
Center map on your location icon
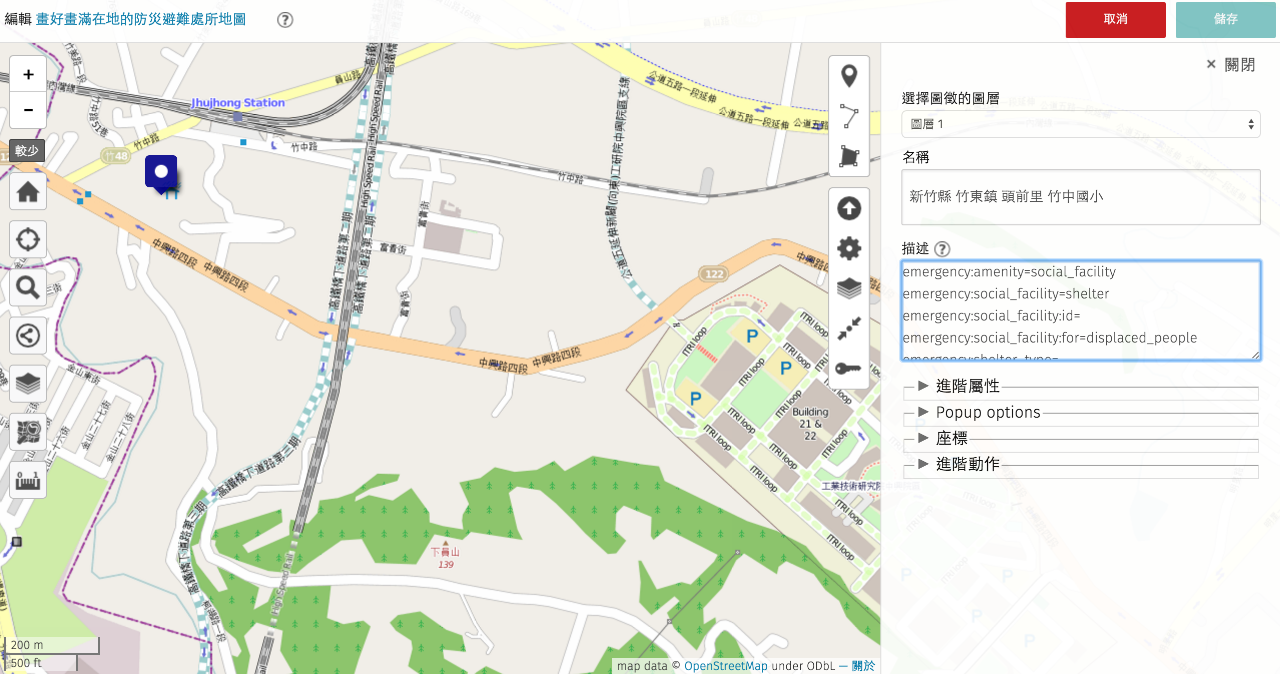tap(28, 240)
